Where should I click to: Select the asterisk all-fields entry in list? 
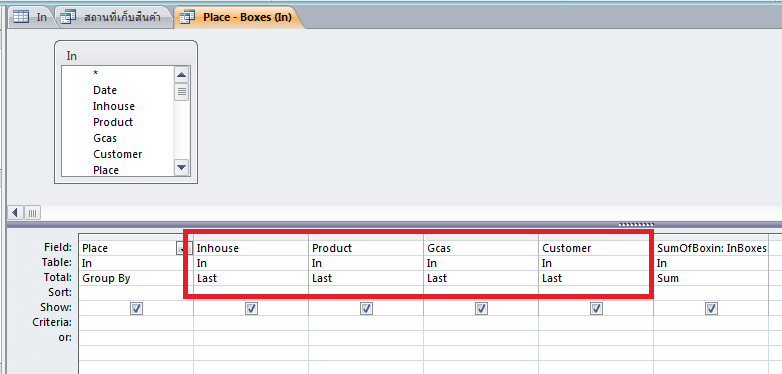[x=95, y=74]
